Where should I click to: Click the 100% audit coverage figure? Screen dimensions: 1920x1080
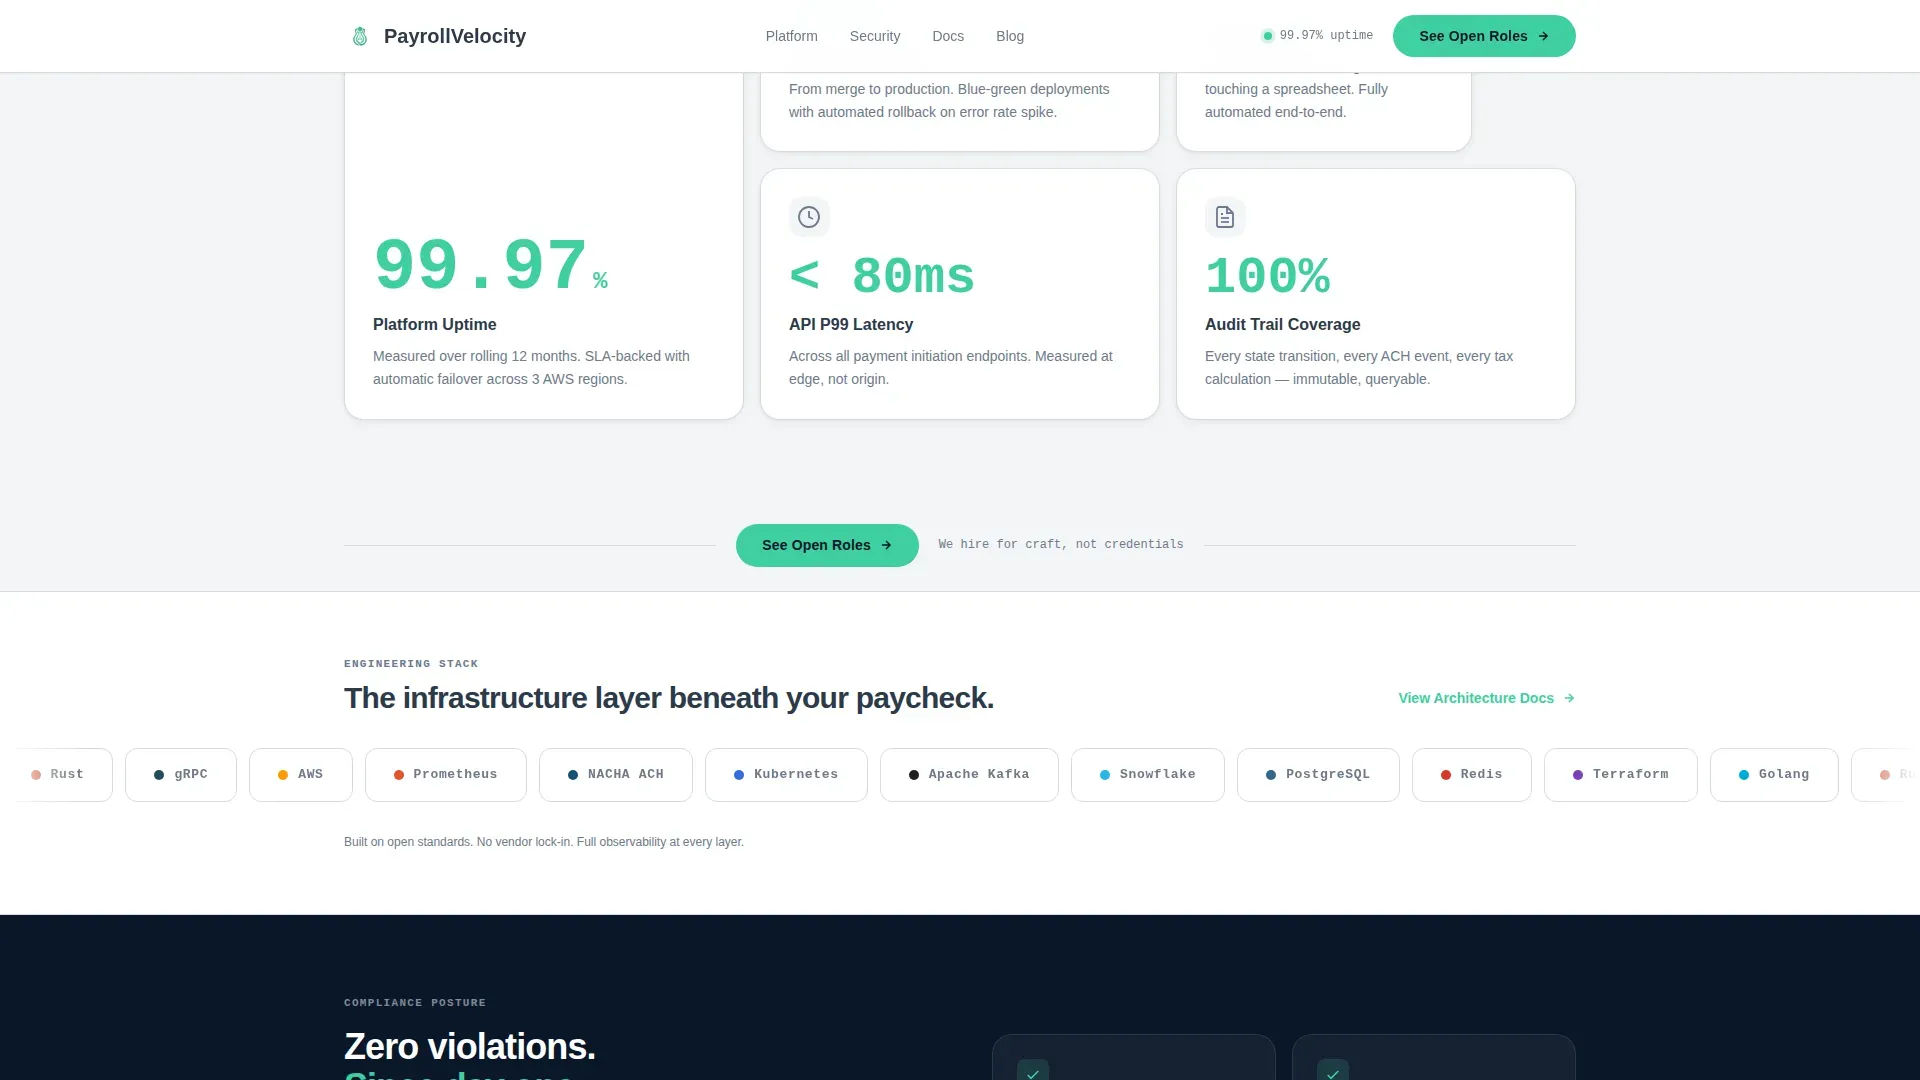coord(1267,277)
